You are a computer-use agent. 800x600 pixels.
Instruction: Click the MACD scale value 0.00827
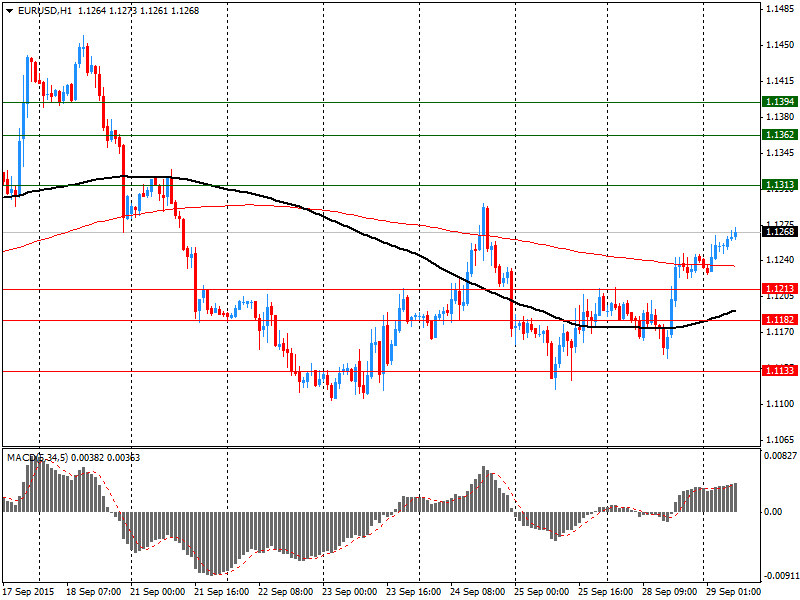point(781,456)
